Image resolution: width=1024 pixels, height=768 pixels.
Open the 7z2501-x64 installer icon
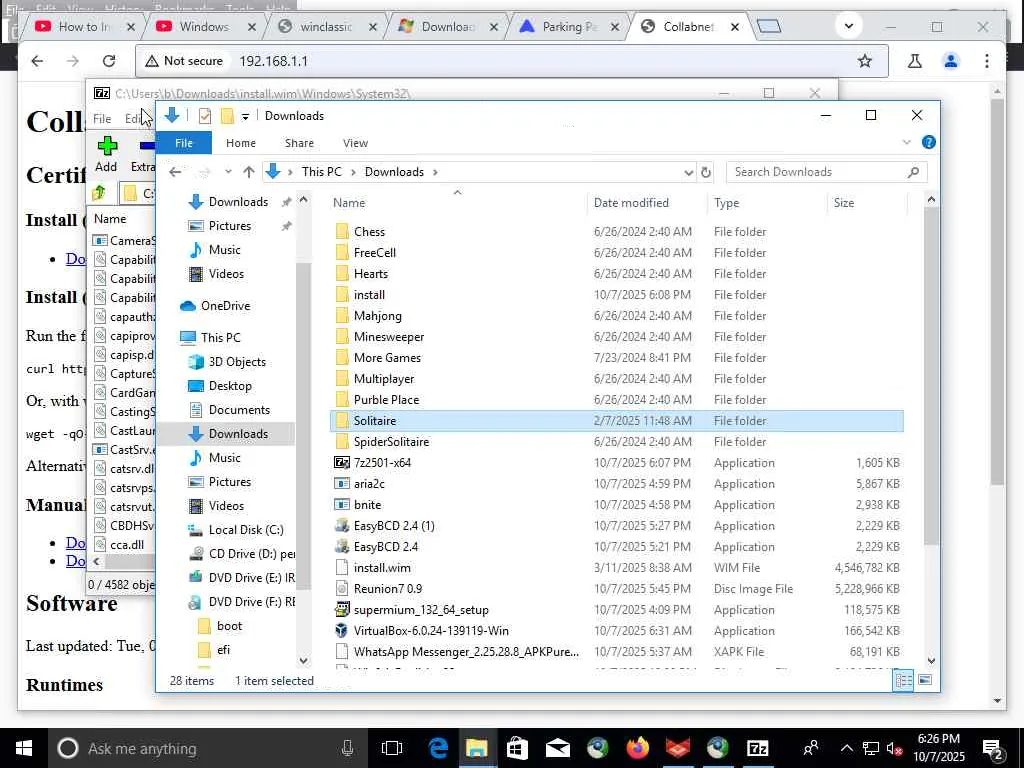[x=342, y=463]
